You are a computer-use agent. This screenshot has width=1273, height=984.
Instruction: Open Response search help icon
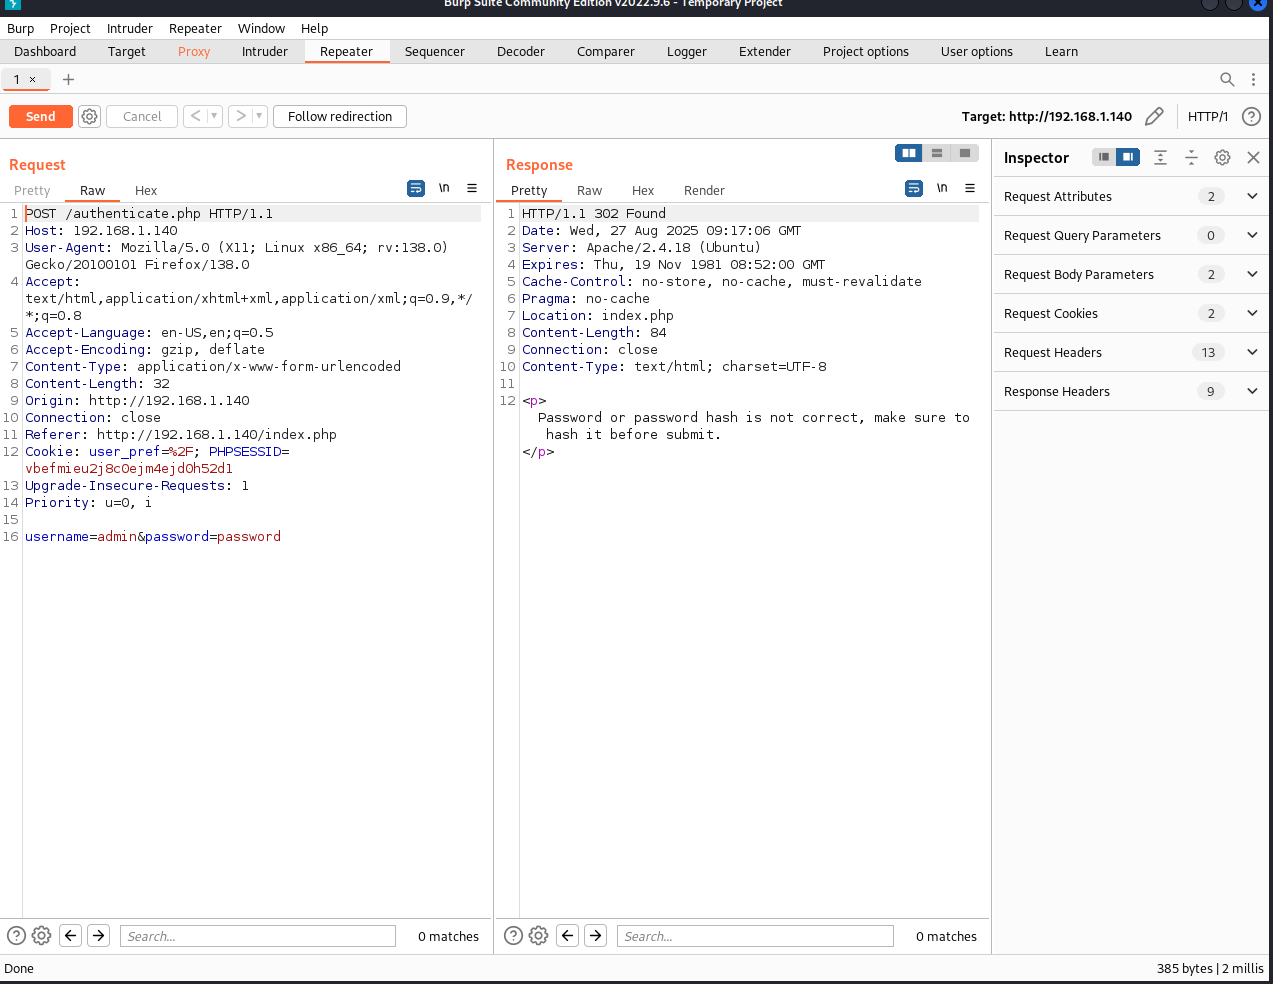point(513,936)
